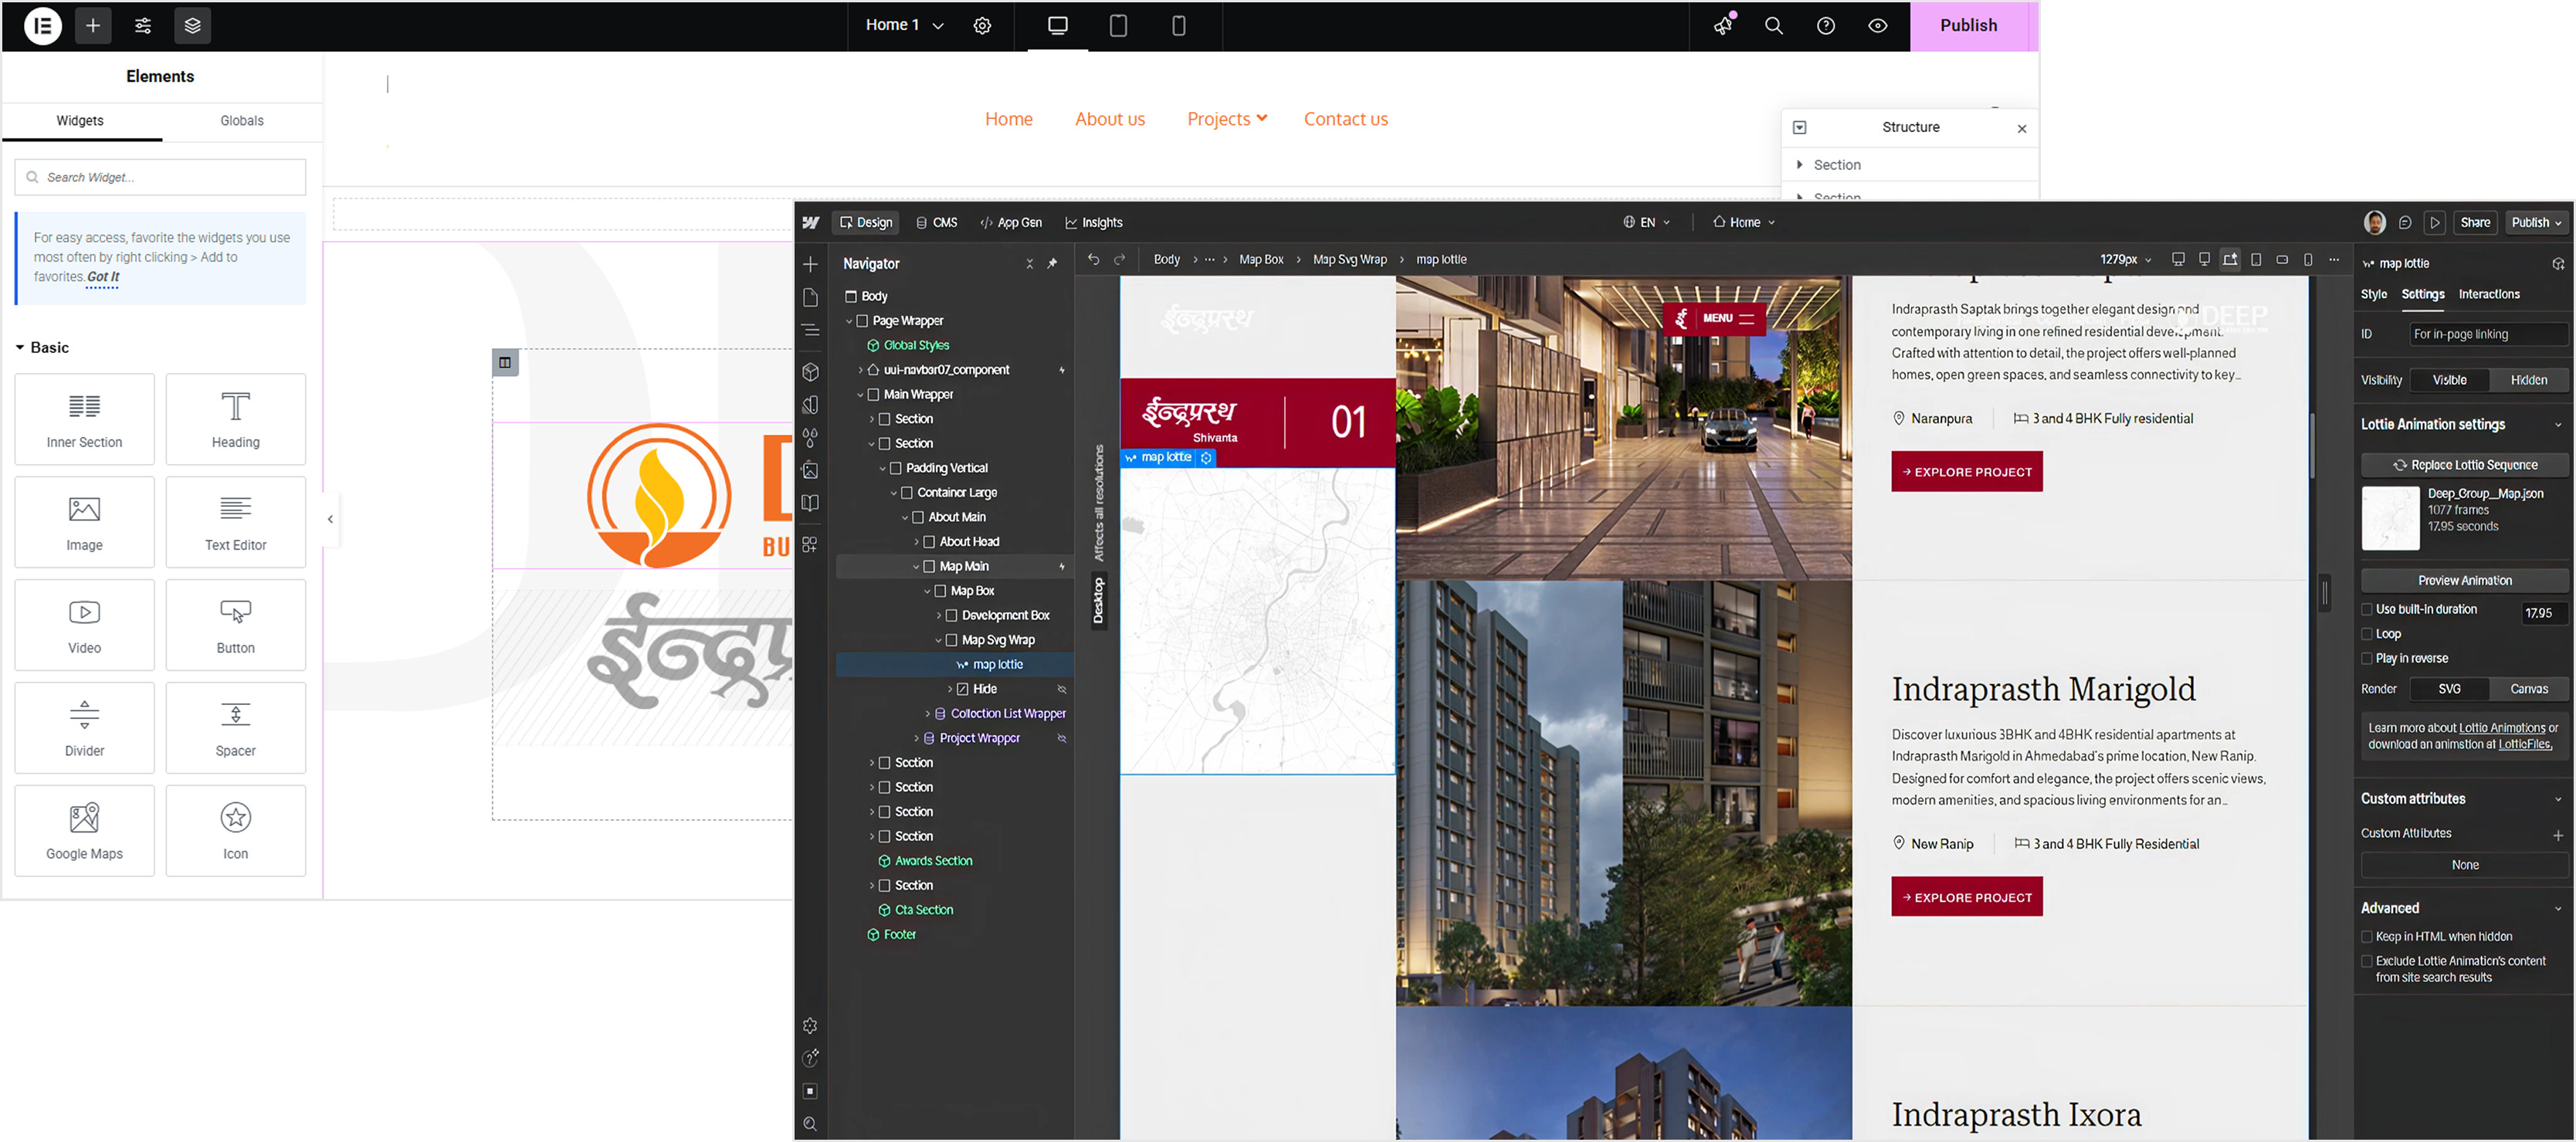Check Keep in HTML when hidden

2367,937
